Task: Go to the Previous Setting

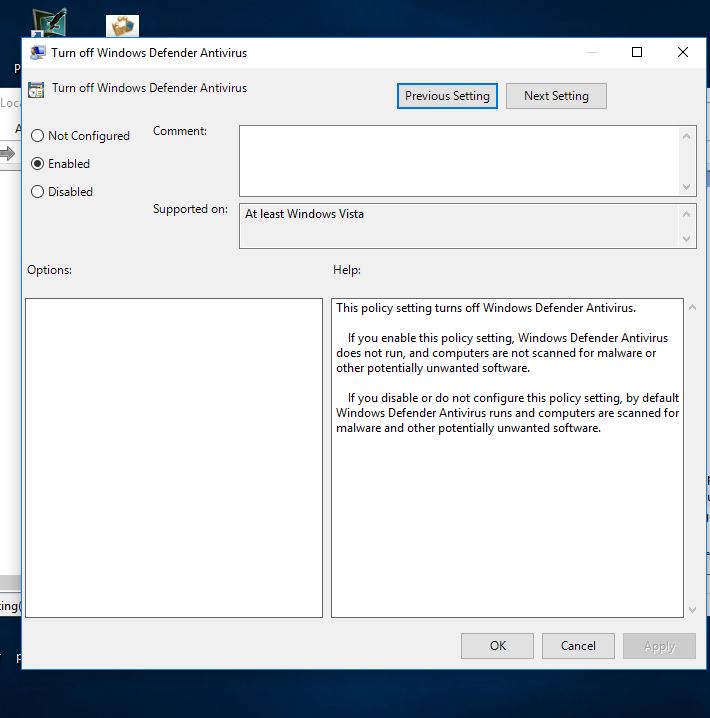Action: pos(447,96)
